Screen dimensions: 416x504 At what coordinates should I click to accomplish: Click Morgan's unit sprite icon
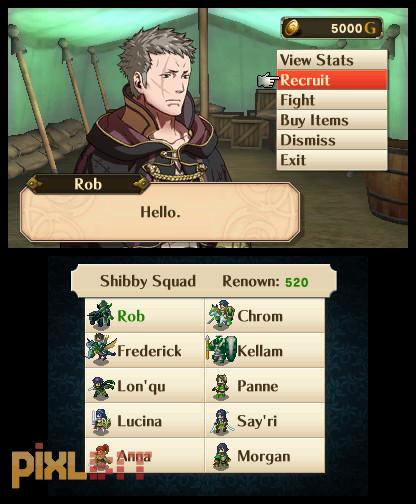pyautogui.click(x=222, y=456)
